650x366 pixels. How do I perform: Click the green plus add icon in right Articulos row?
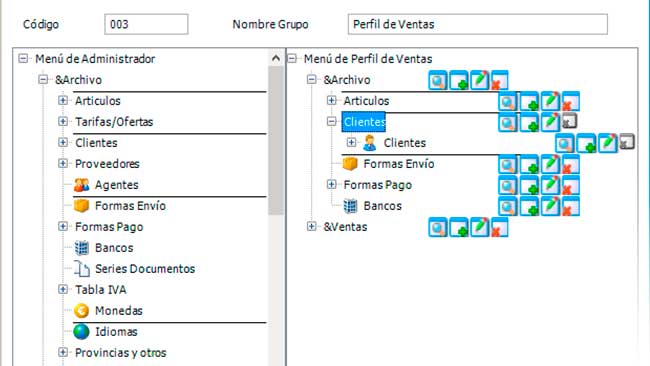pos(529,101)
